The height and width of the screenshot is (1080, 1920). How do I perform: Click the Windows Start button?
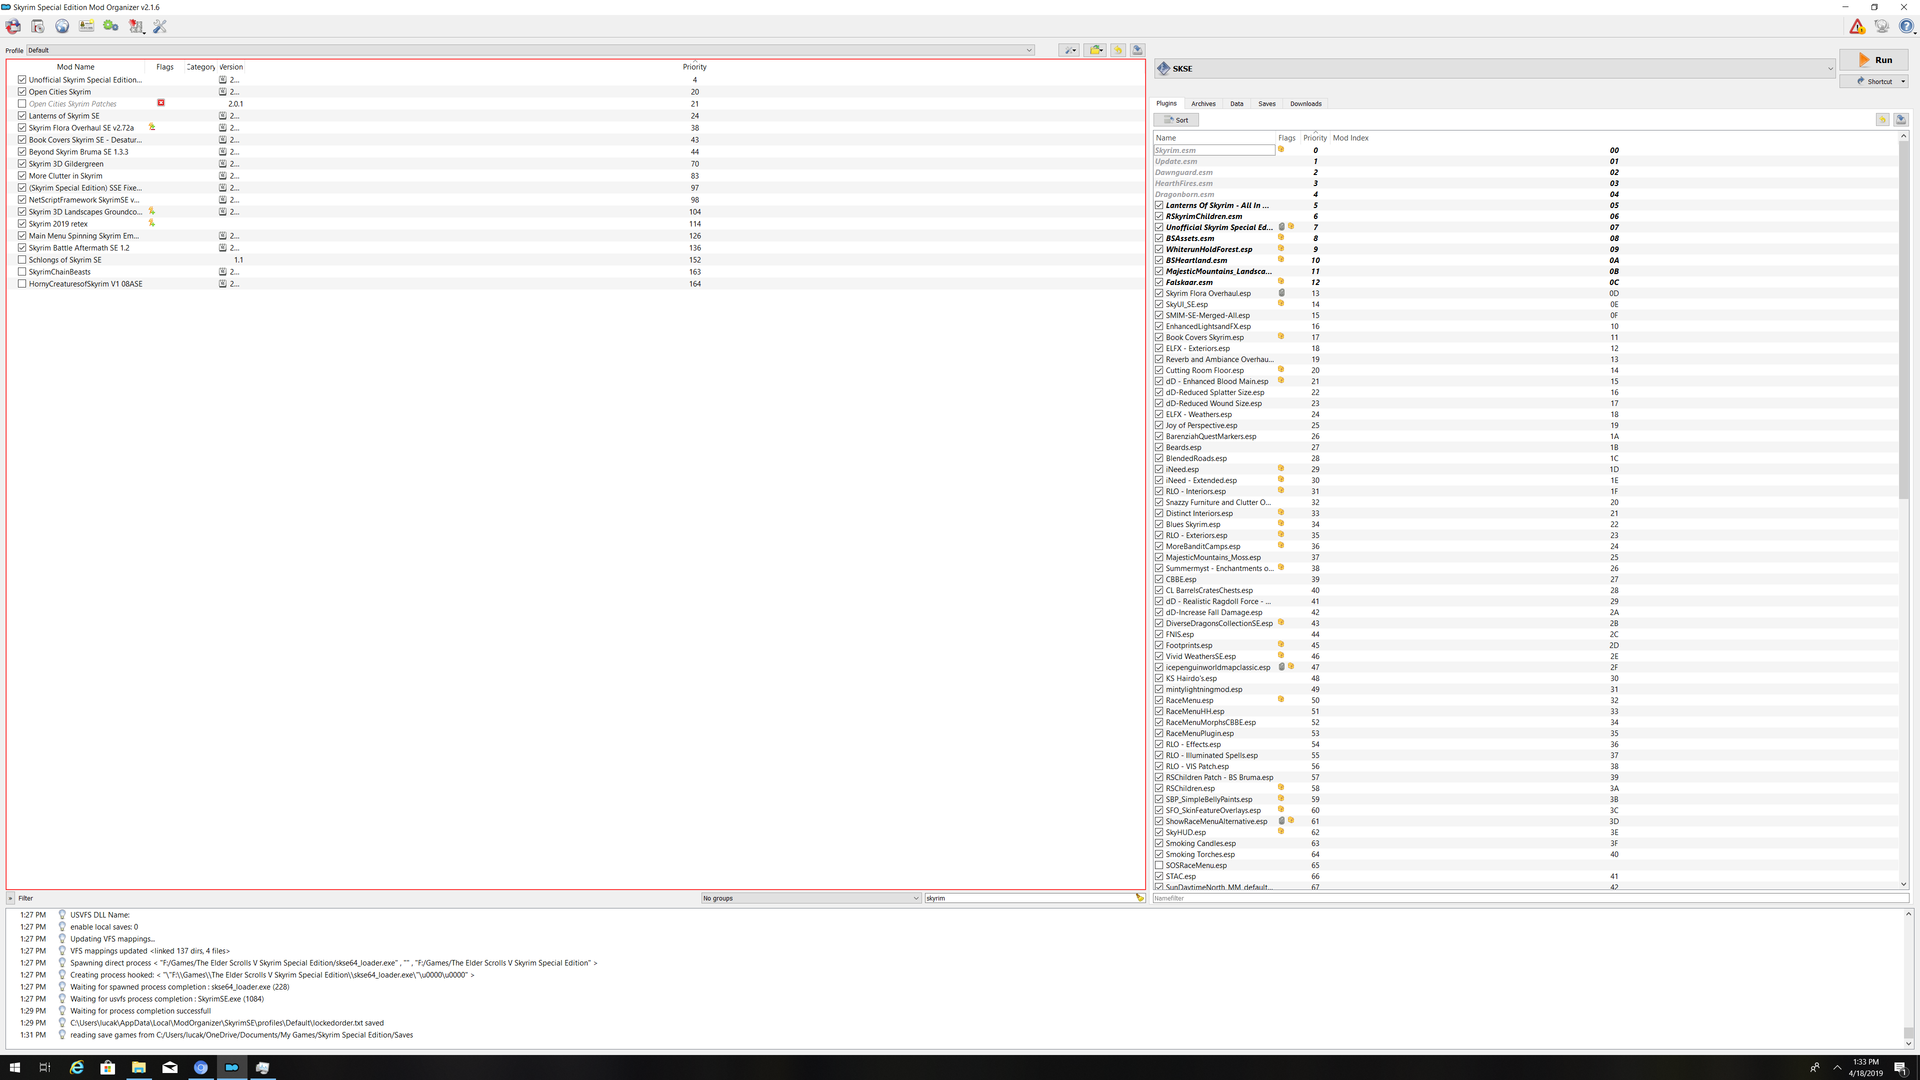point(15,1067)
